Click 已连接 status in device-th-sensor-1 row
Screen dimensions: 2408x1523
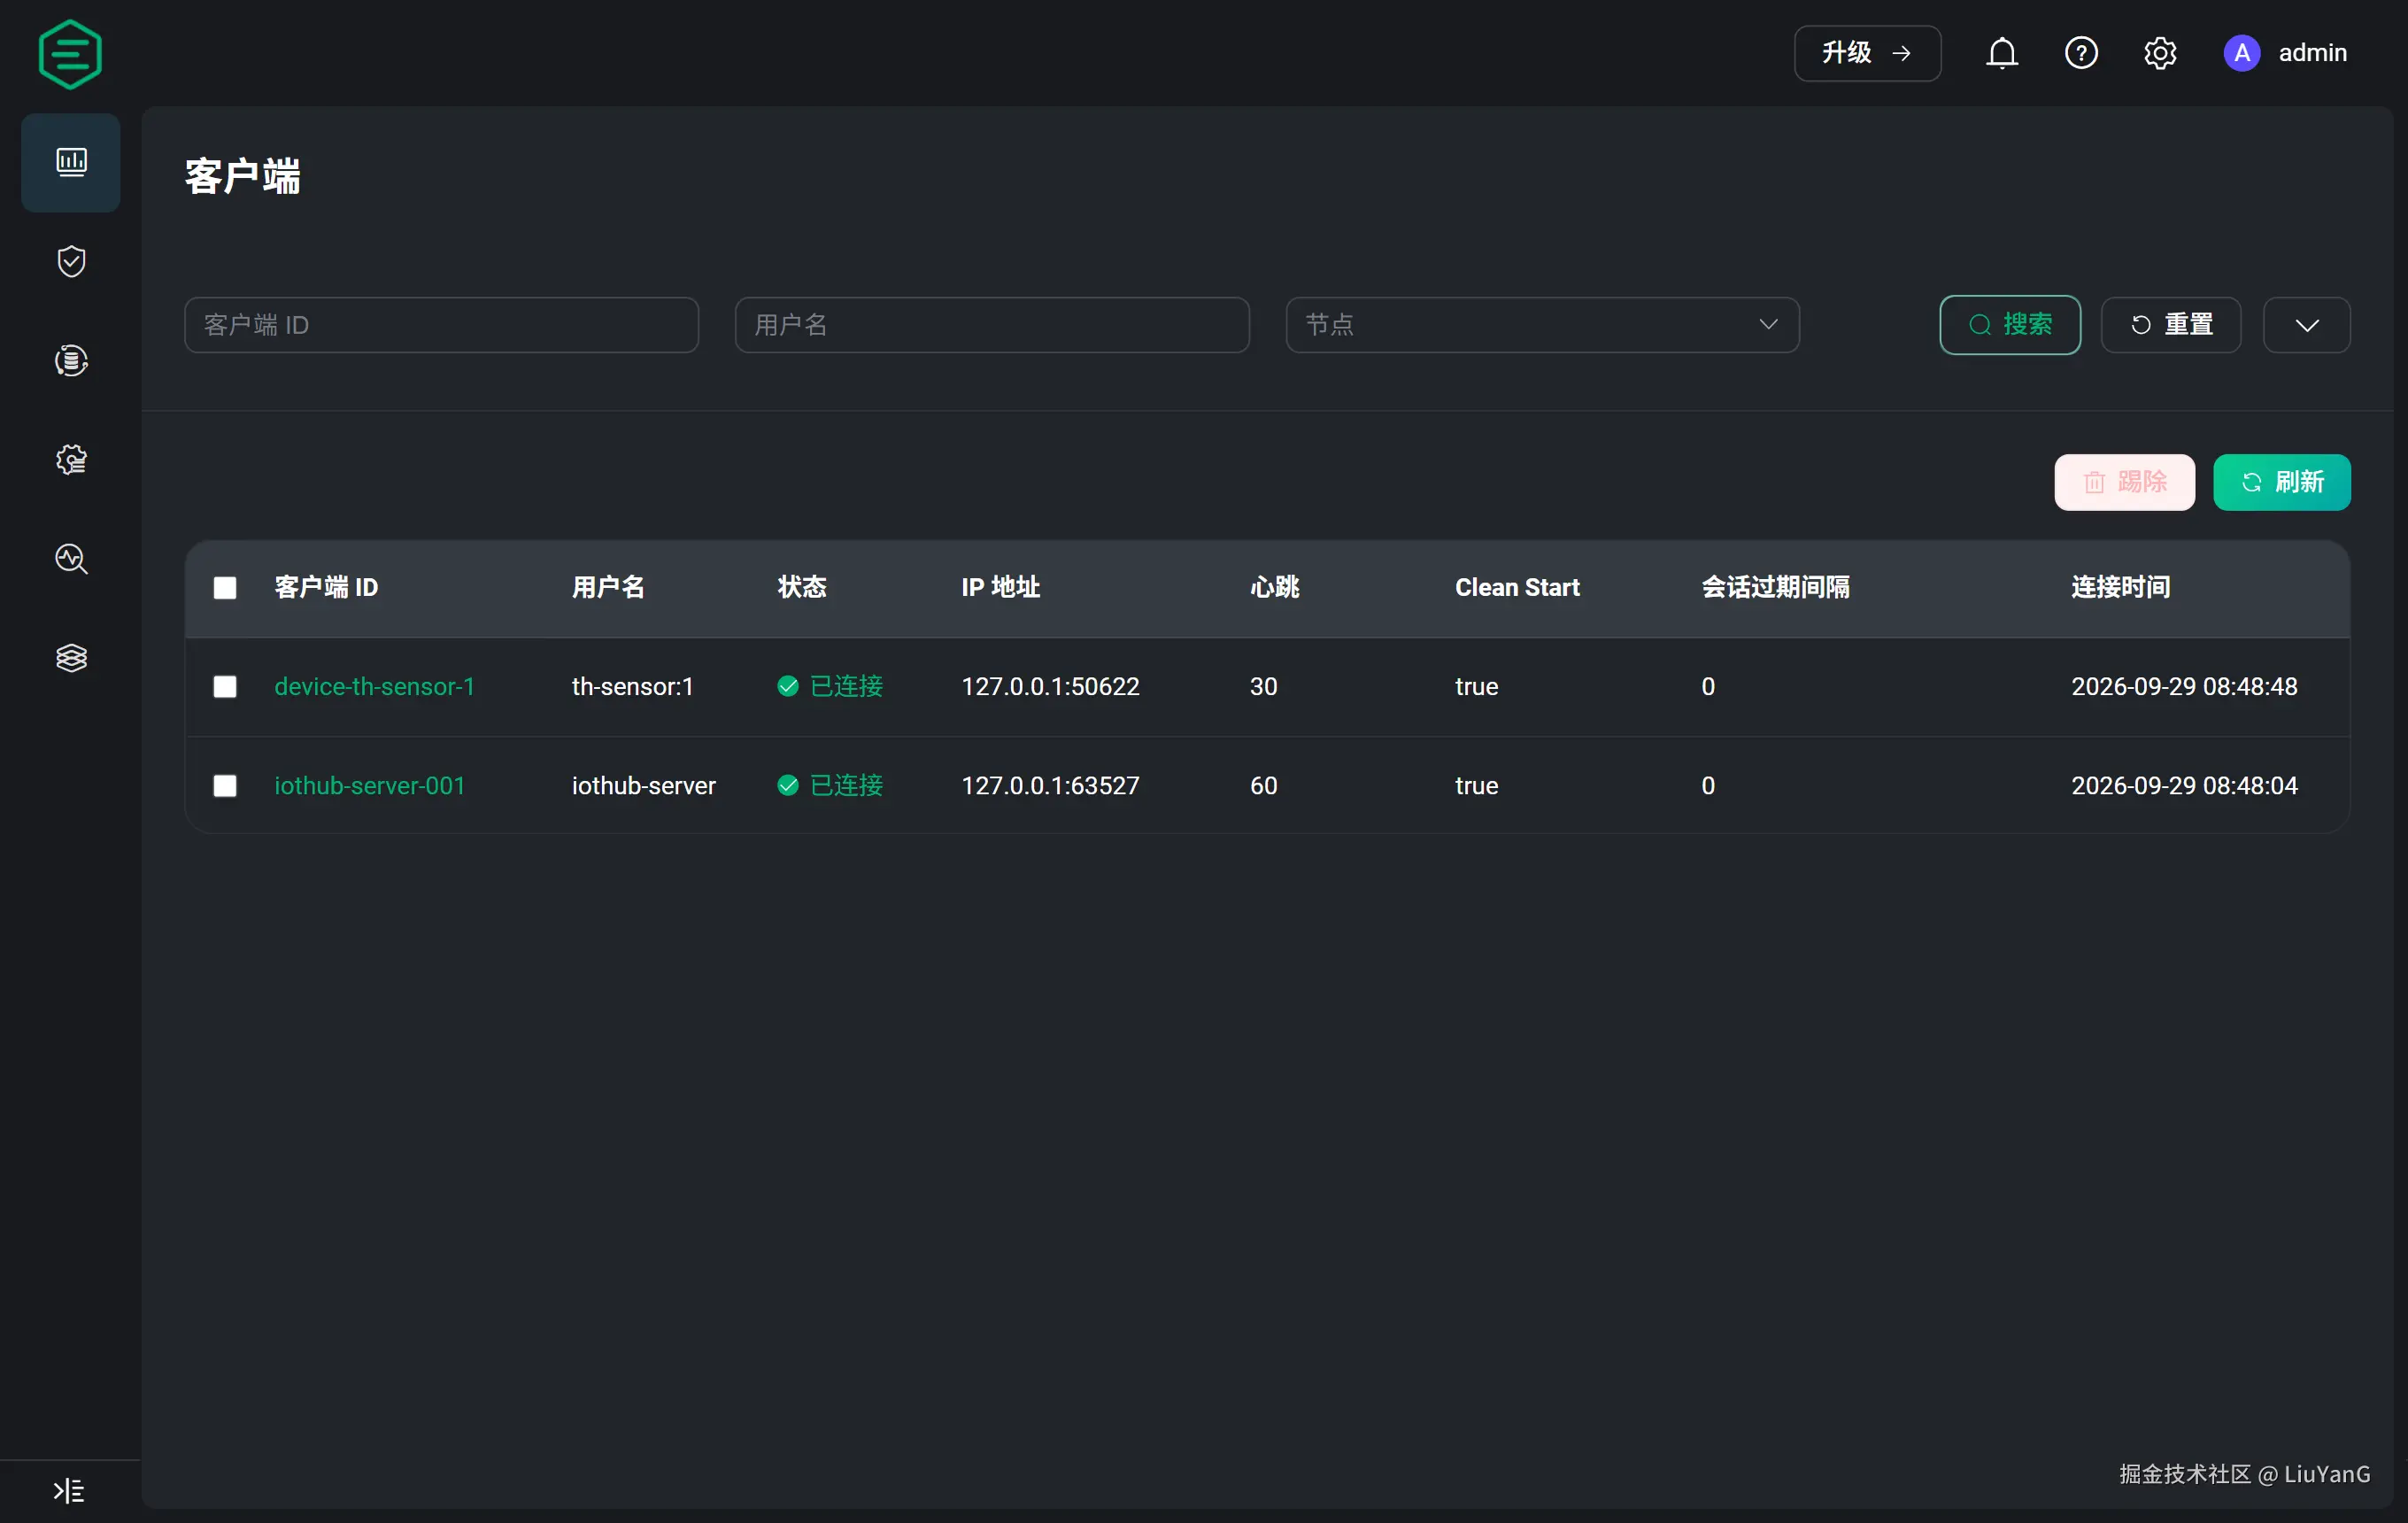[x=830, y=686]
